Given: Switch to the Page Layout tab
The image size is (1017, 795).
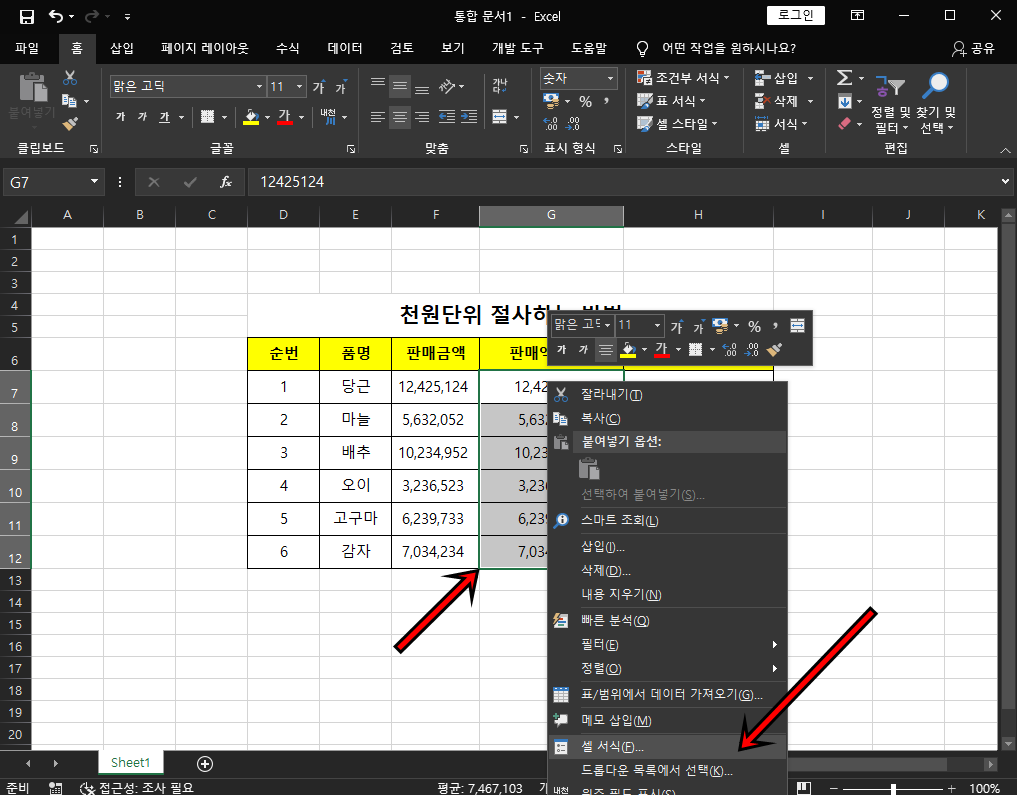Looking at the screenshot, I should point(205,49).
